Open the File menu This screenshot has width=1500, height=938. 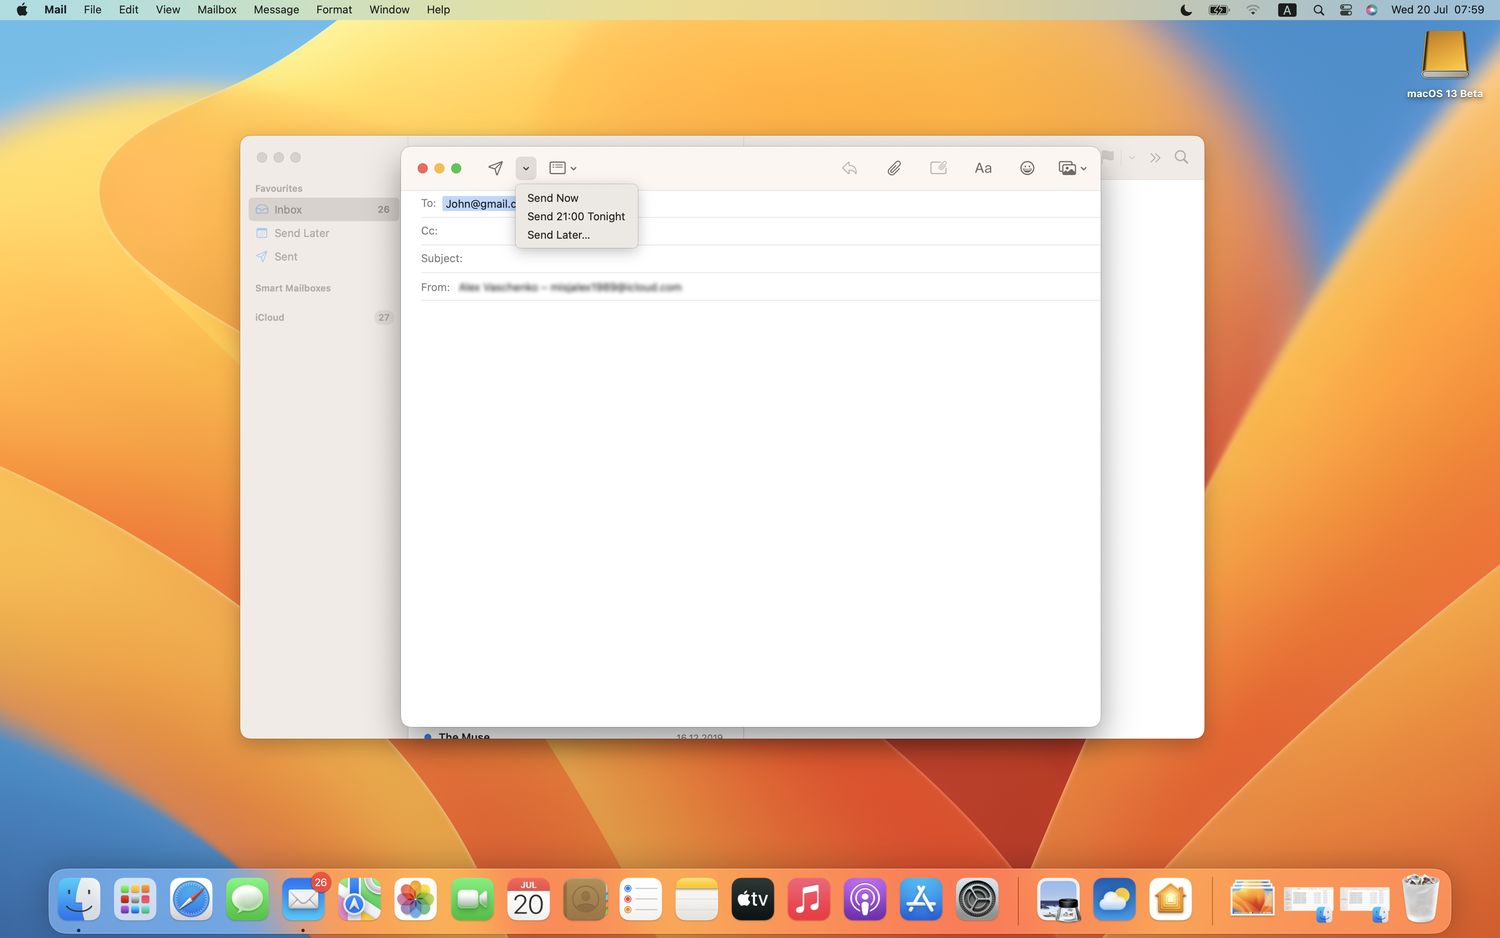(x=92, y=10)
